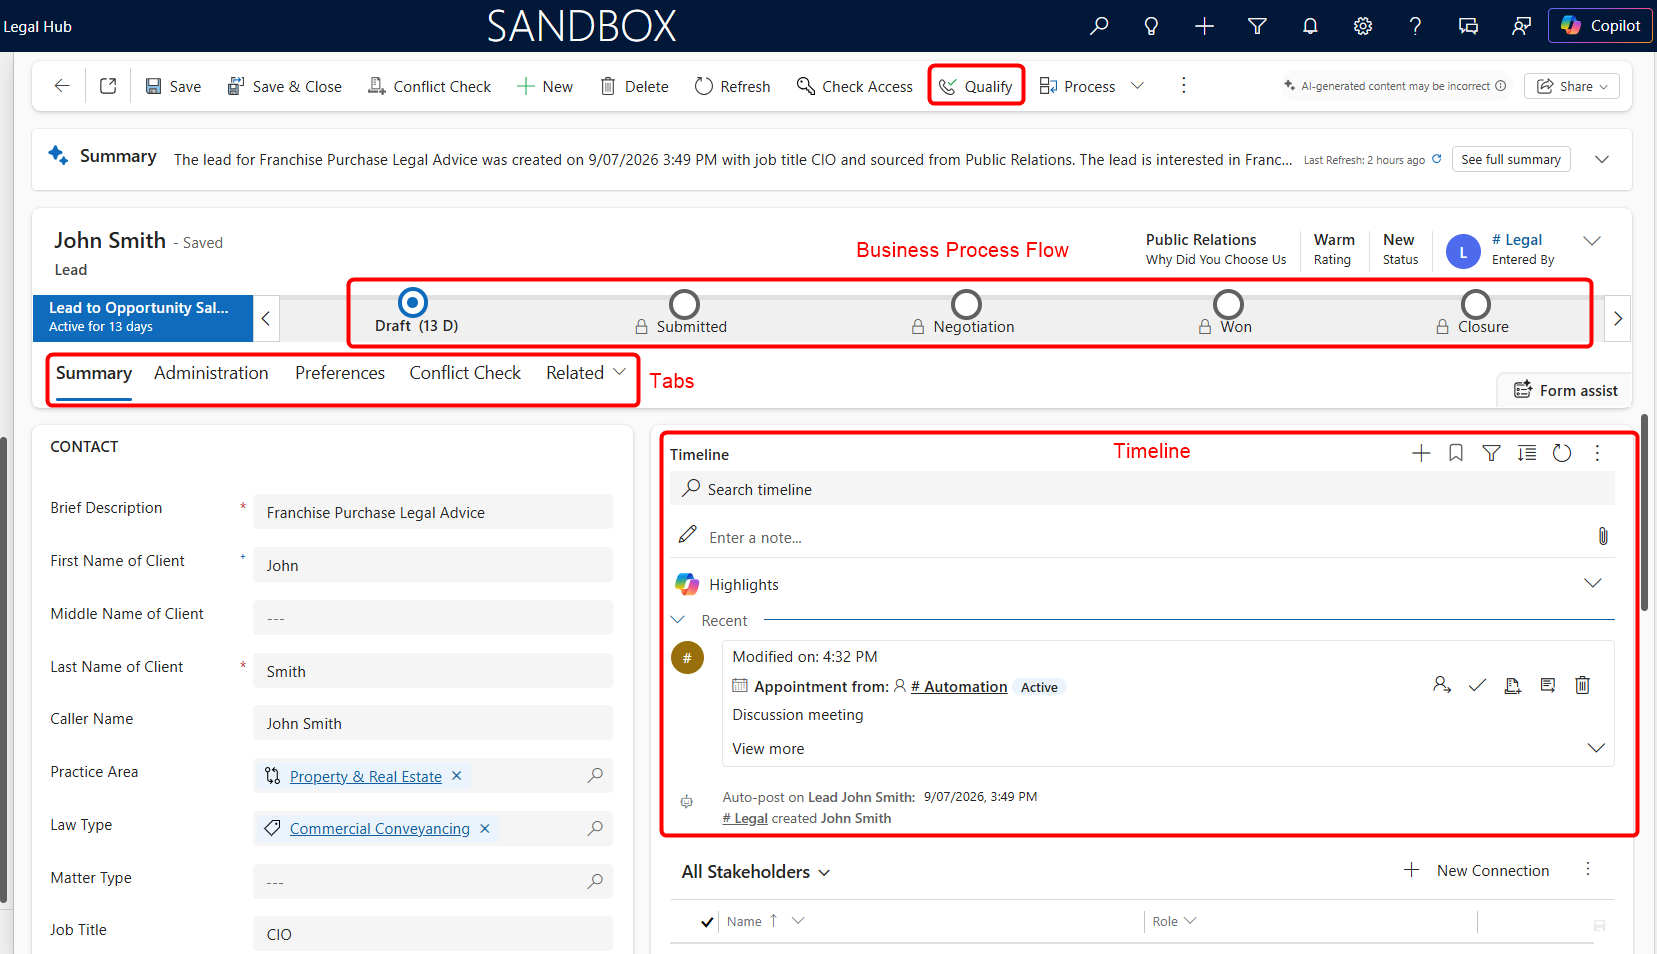The width and height of the screenshot is (1657, 954).
Task: Create a New record
Action: pos(545,87)
